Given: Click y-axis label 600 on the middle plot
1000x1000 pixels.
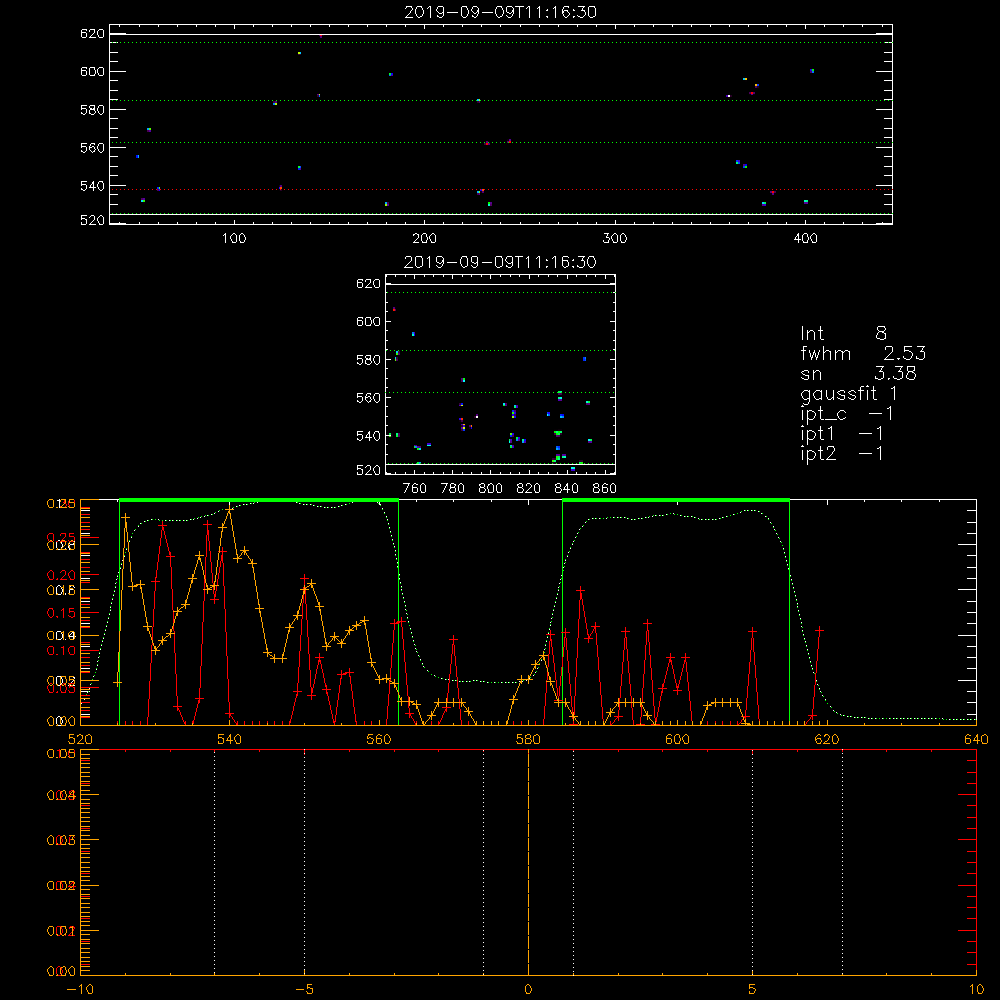Looking at the screenshot, I should [x=368, y=321].
